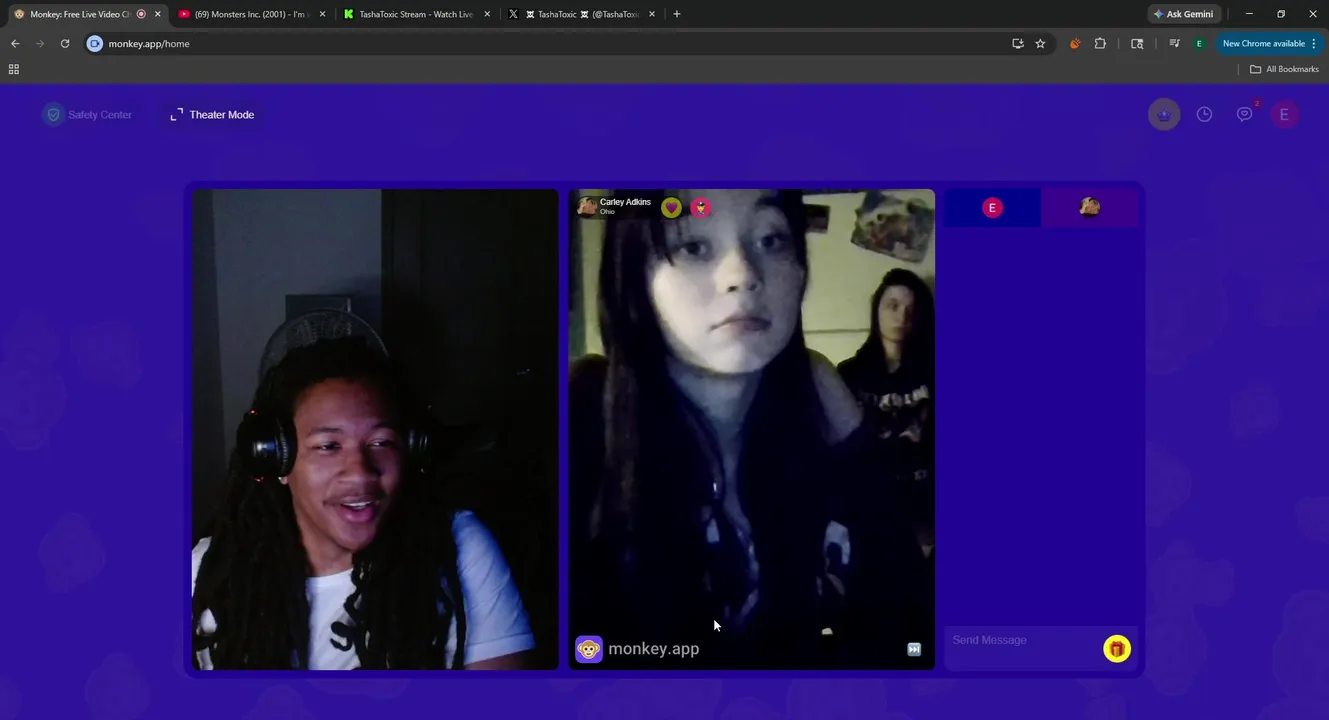Screen dimensions: 1329x720
Task: Open the pink E profile avatar
Action: coord(1284,115)
